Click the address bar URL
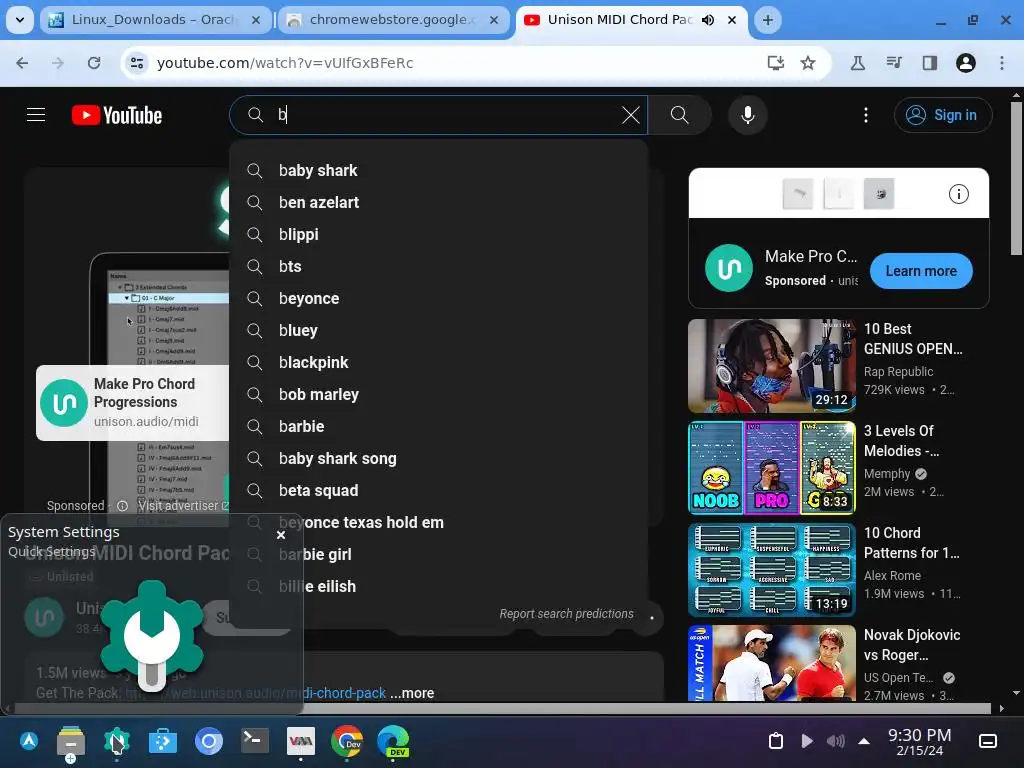 click(285, 63)
